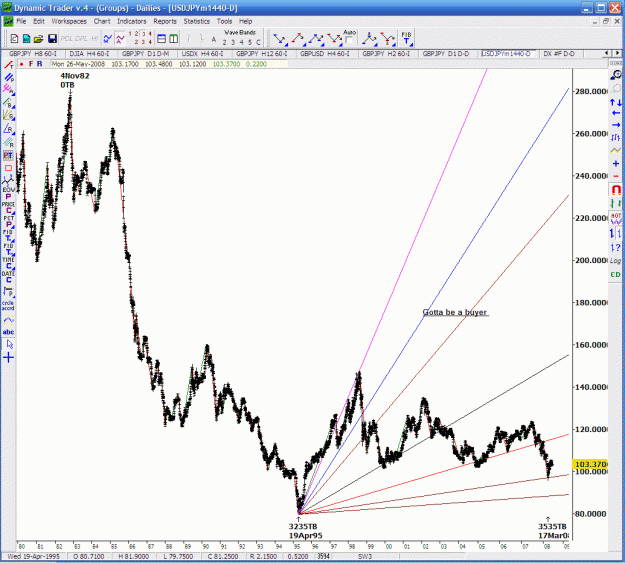625x563 pixels.
Task: Select the PRICE C tool
Action: [x=8, y=208]
